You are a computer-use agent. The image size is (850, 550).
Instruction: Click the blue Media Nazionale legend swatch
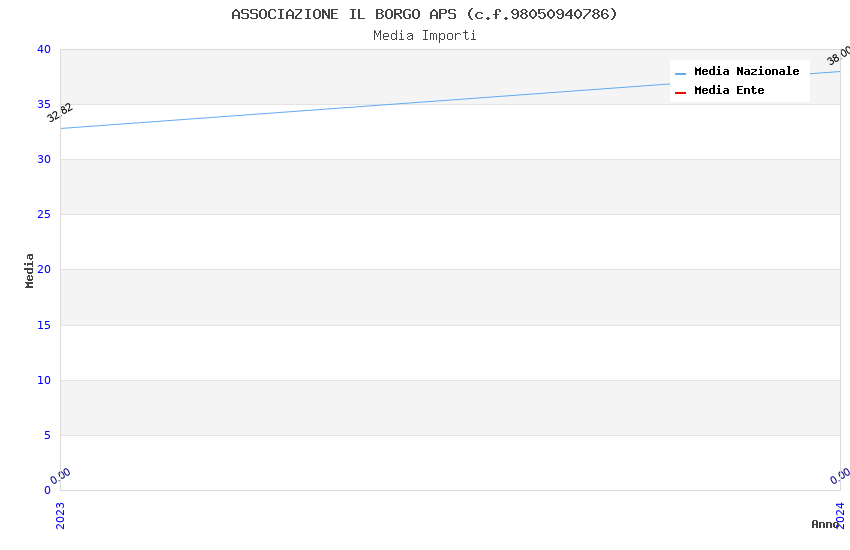tap(680, 73)
